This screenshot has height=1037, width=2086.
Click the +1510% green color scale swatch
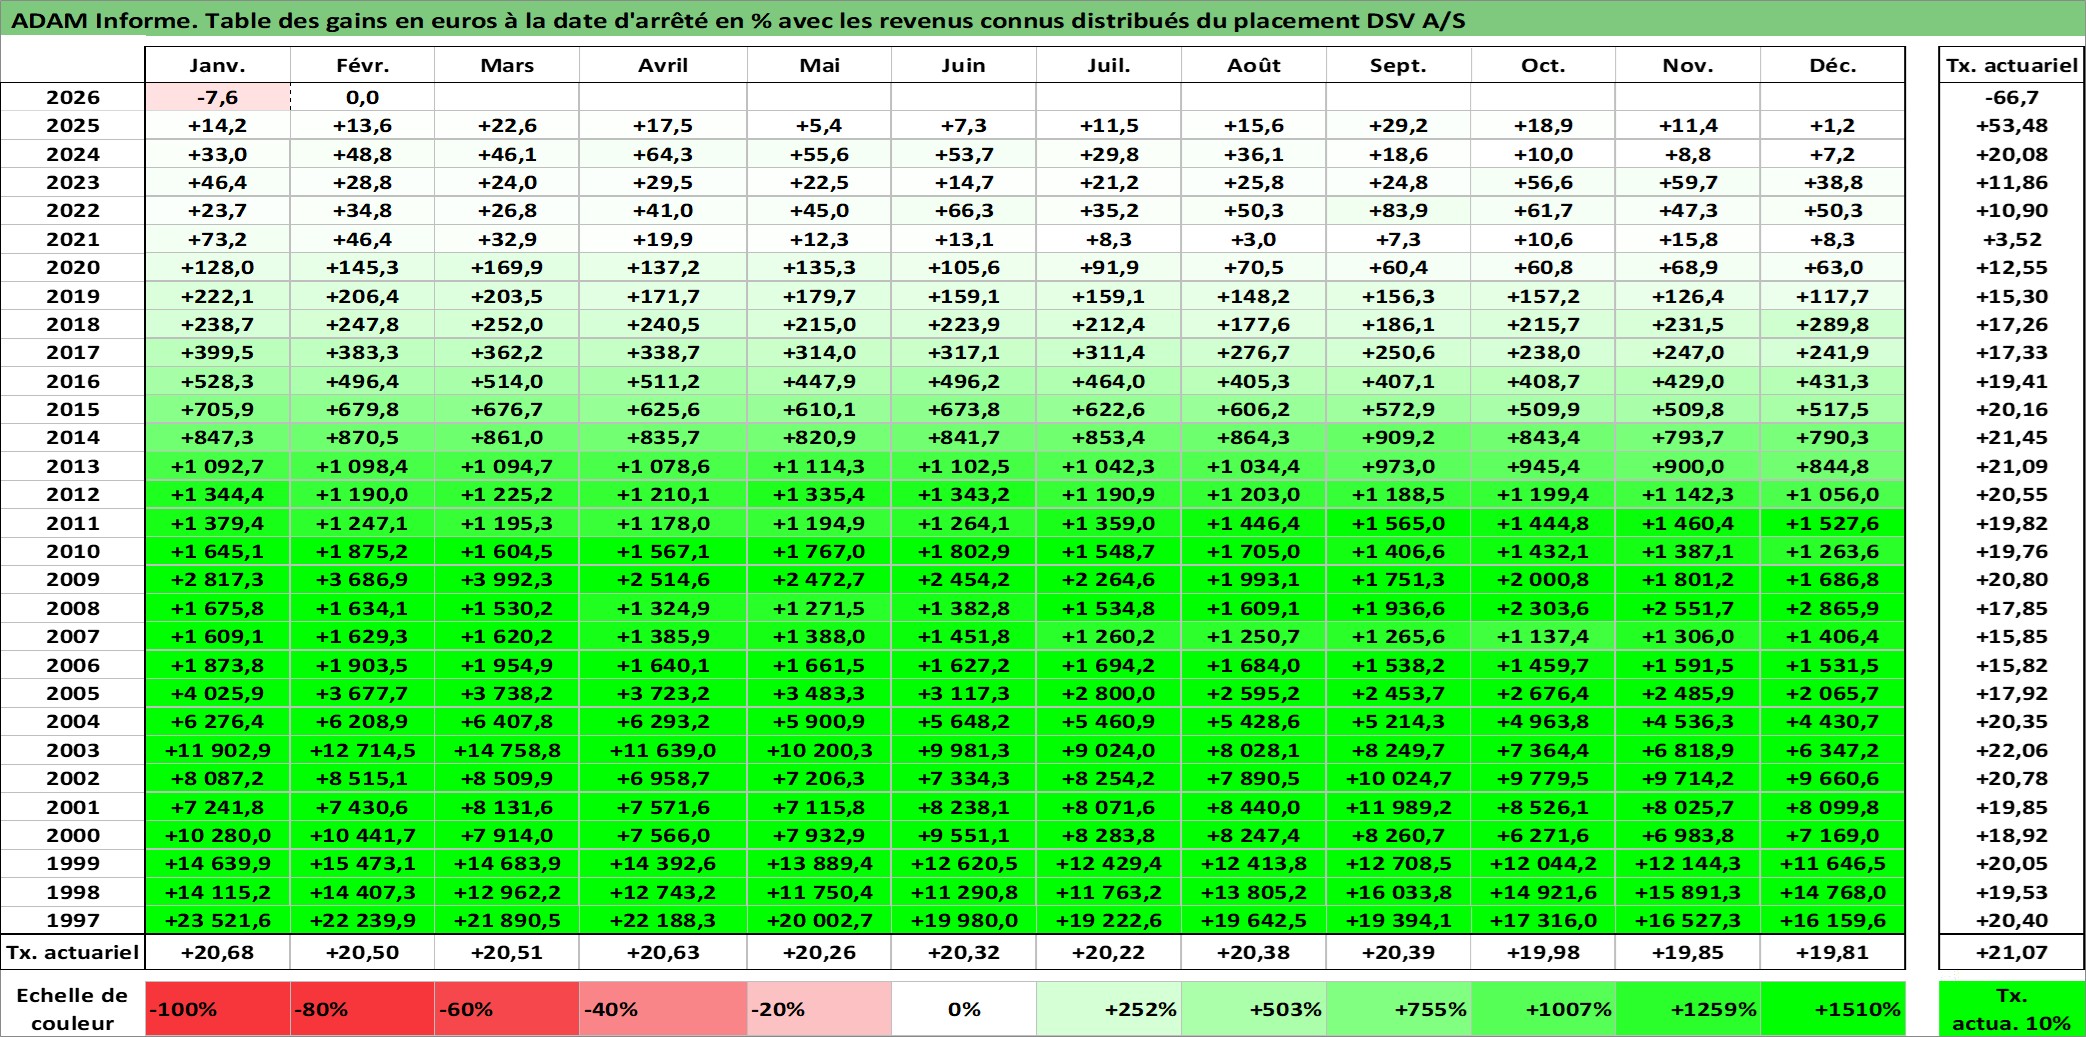tap(1833, 1009)
